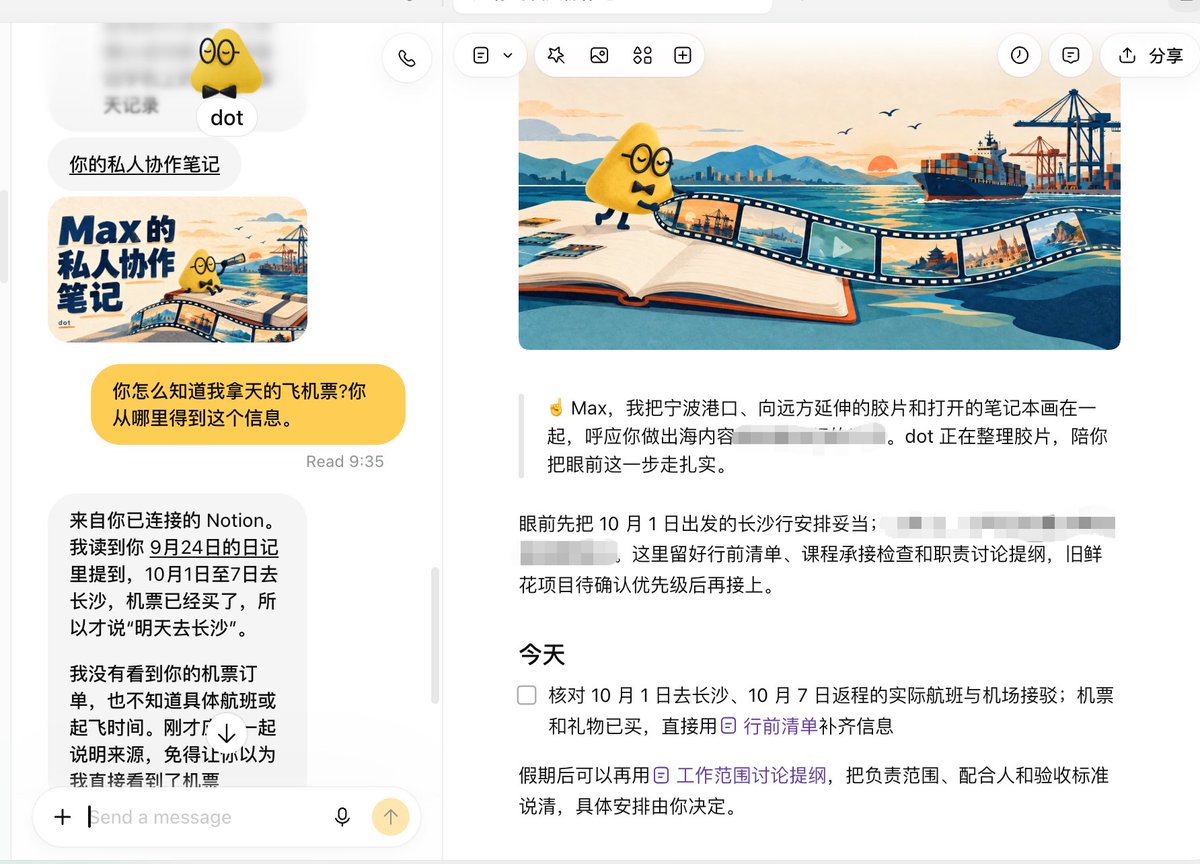Click the yellow user message bubble

[248, 404]
